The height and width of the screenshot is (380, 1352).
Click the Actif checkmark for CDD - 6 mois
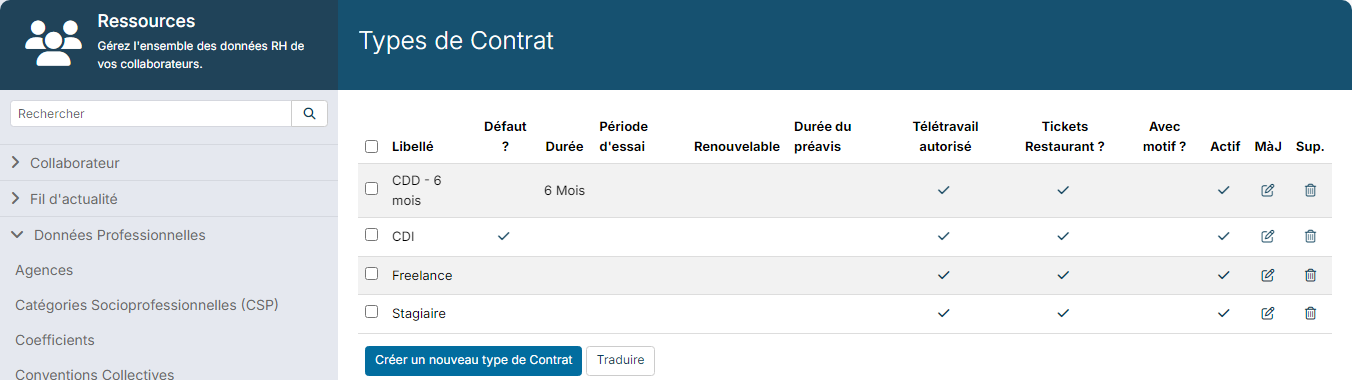click(x=1223, y=190)
